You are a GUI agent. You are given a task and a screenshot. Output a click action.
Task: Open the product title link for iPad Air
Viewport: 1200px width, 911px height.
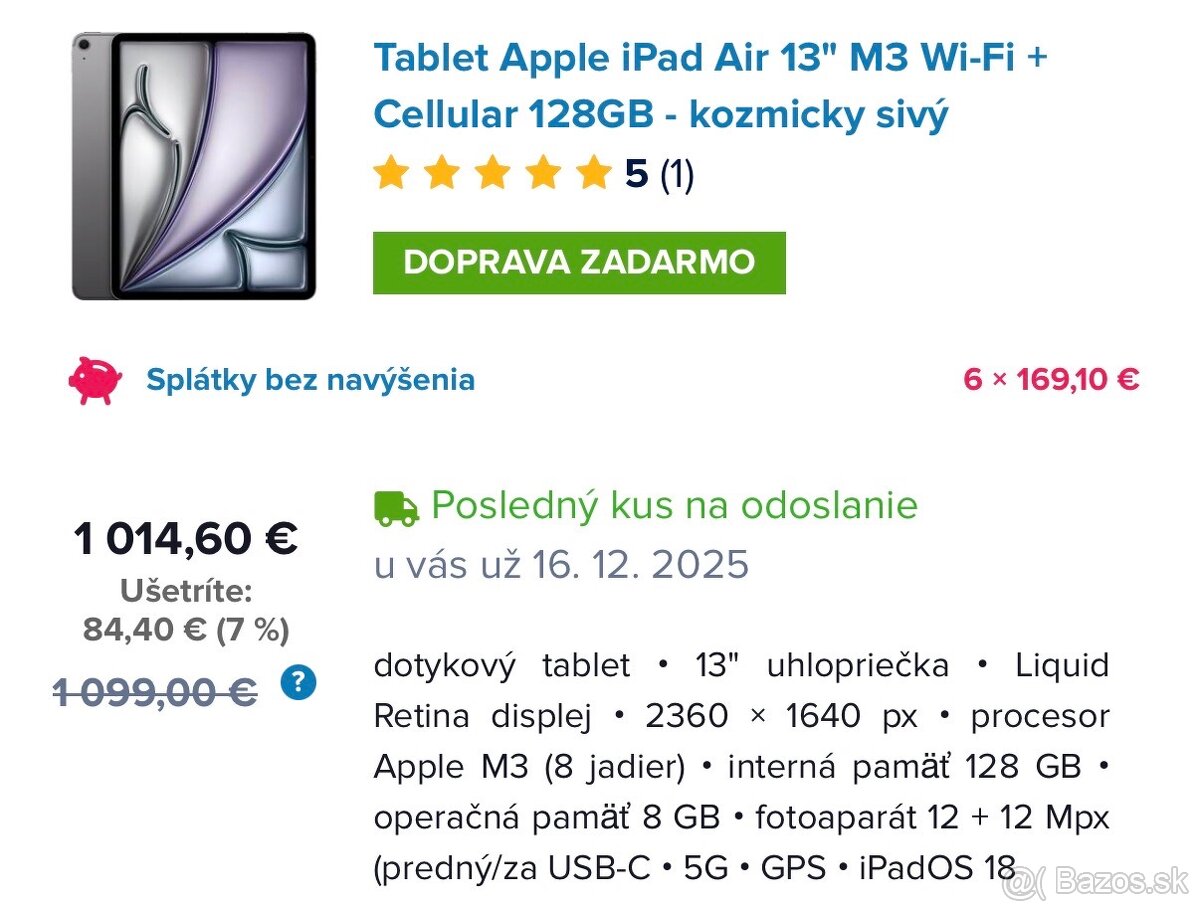click(x=660, y=85)
